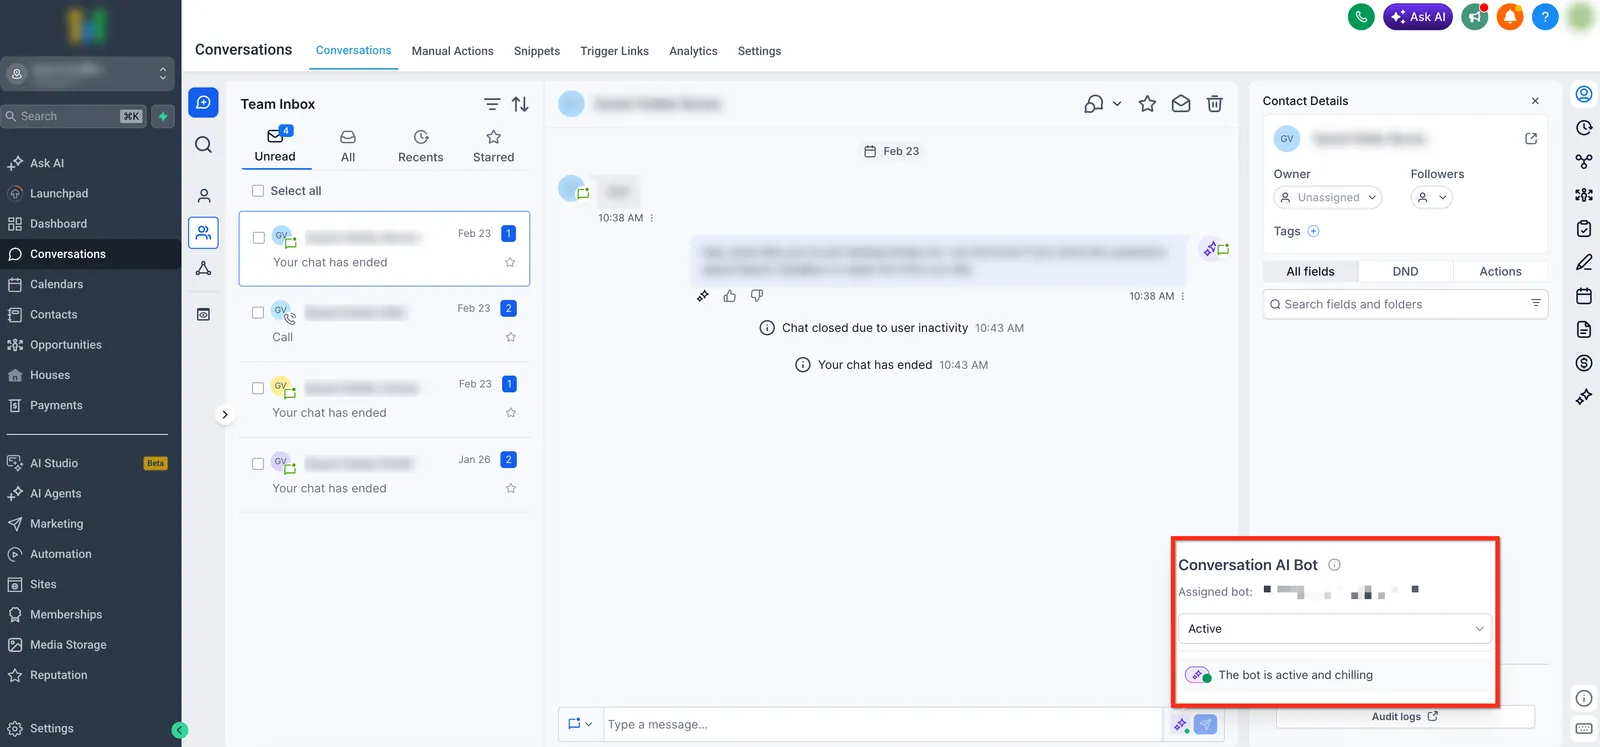The width and height of the screenshot is (1600, 747).
Task: Click the Search fields and folders box
Action: [x=1405, y=304]
